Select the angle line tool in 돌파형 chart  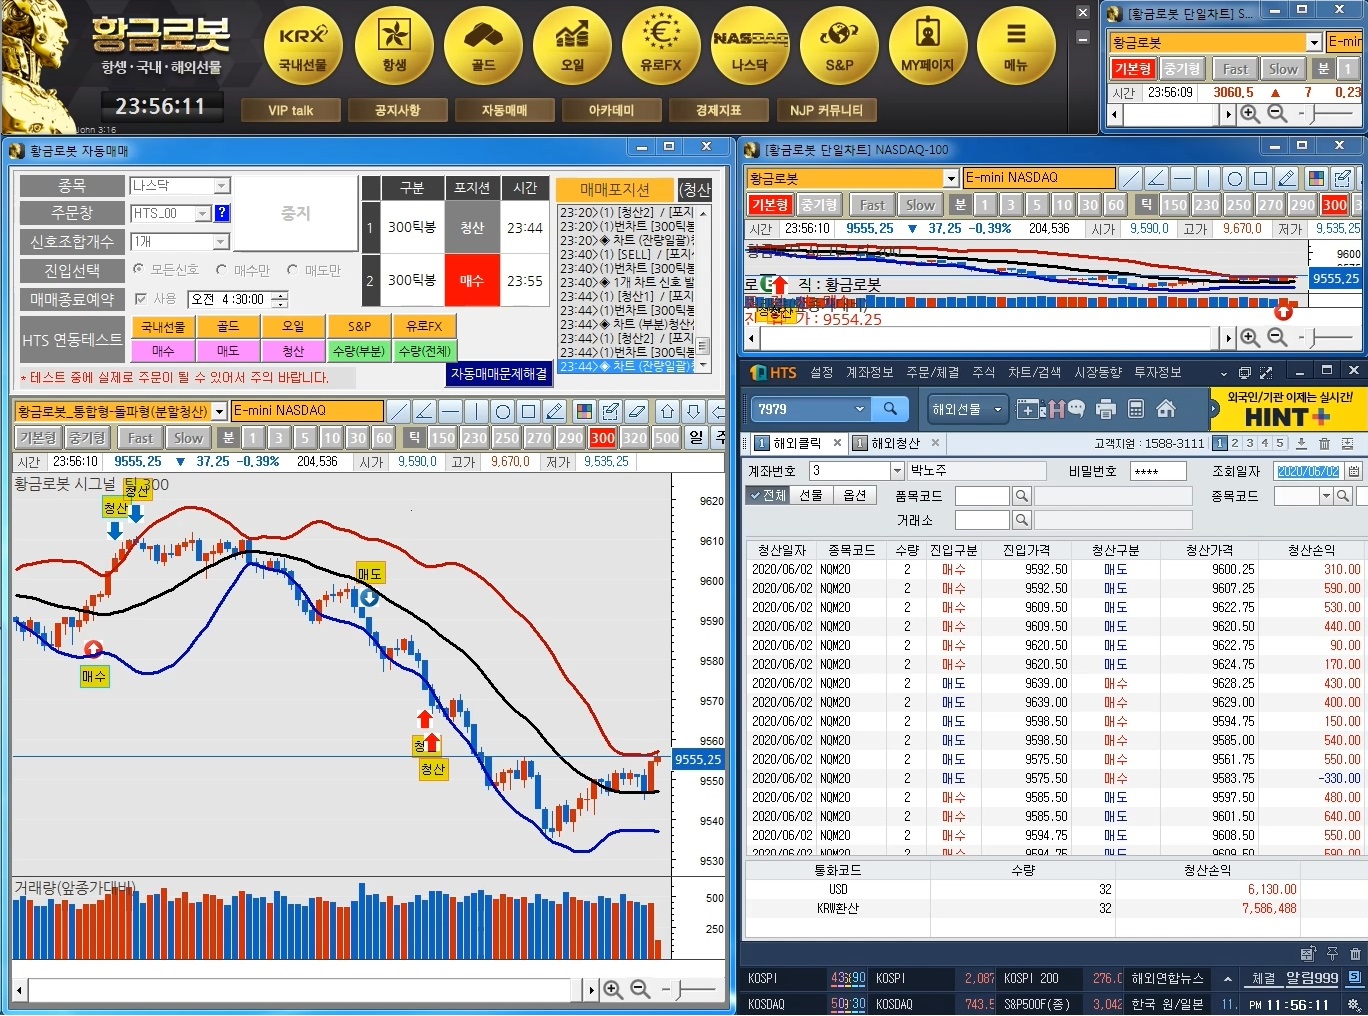[424, 411]
